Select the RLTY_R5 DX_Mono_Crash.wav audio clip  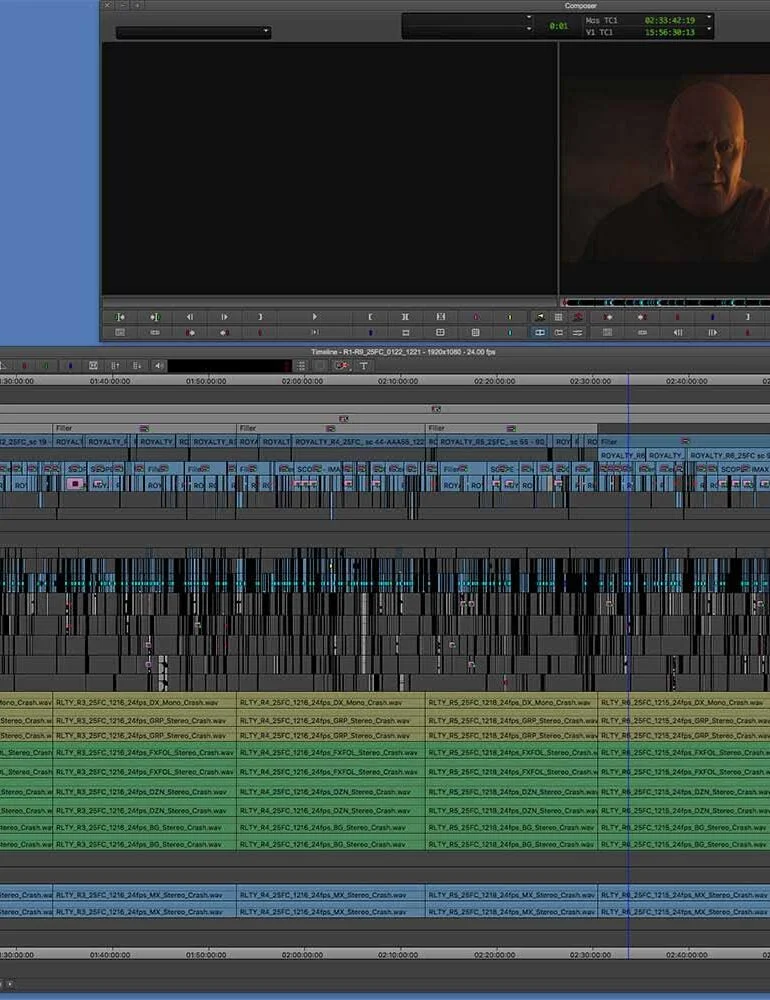pyautogui.click(x=510, y=703)
